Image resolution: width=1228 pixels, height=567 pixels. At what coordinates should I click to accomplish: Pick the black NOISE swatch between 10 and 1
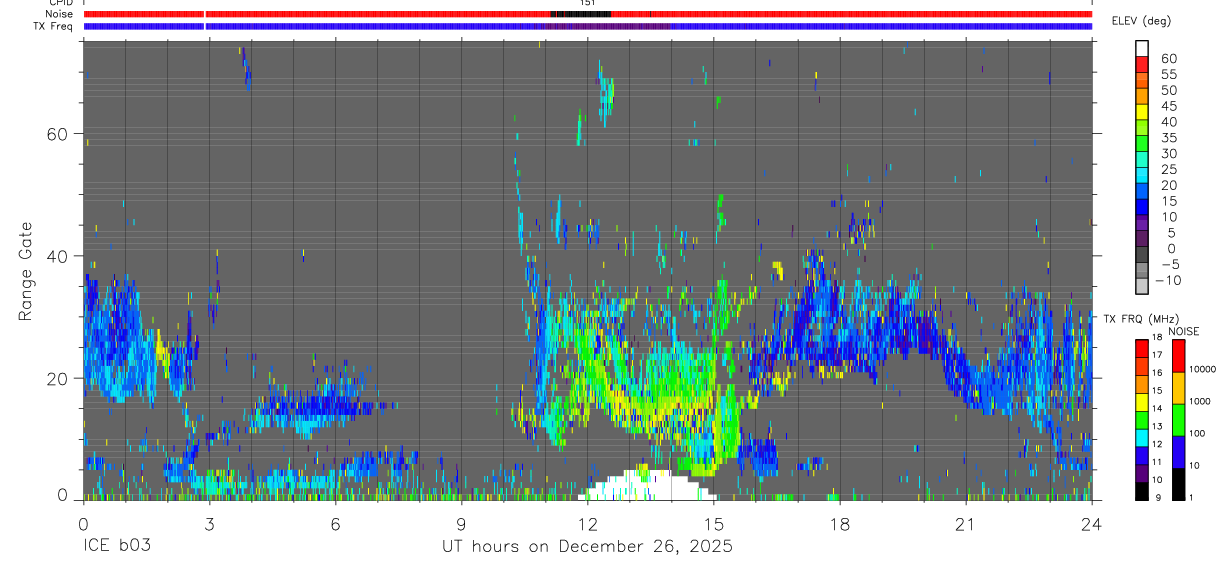point(1179,484)
